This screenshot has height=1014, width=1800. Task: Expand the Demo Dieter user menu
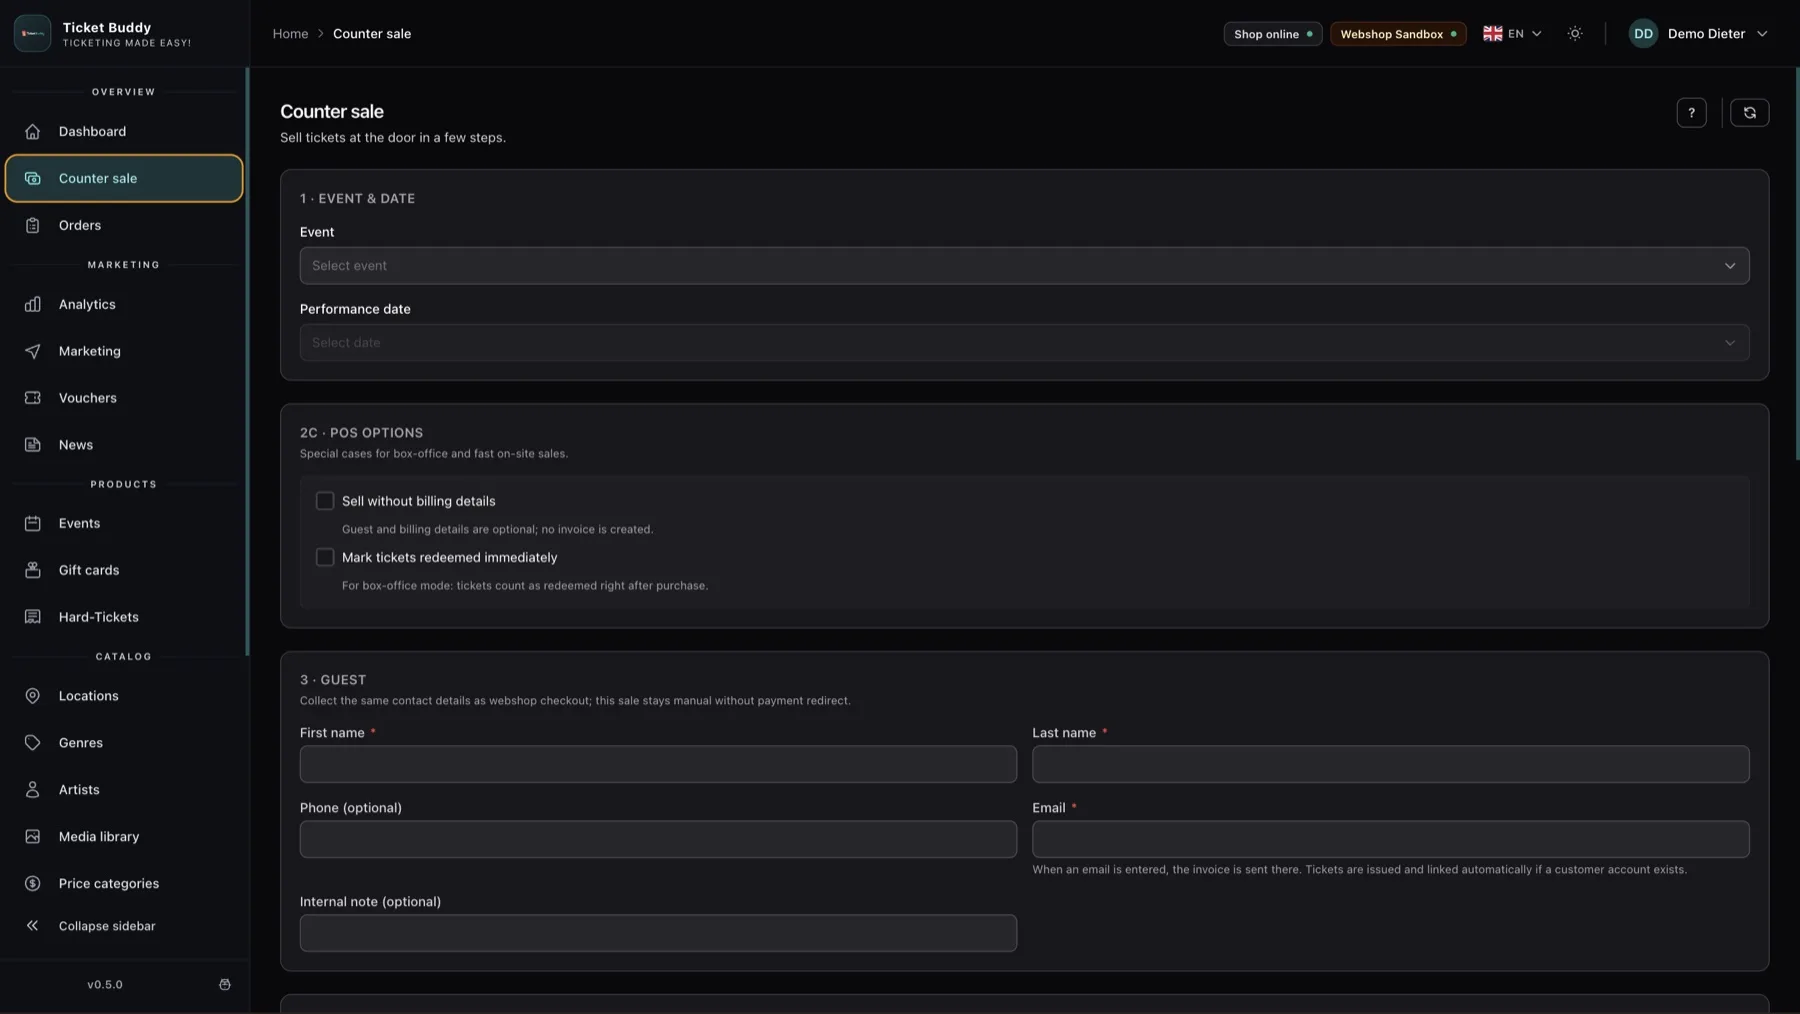pos(1698,34)
